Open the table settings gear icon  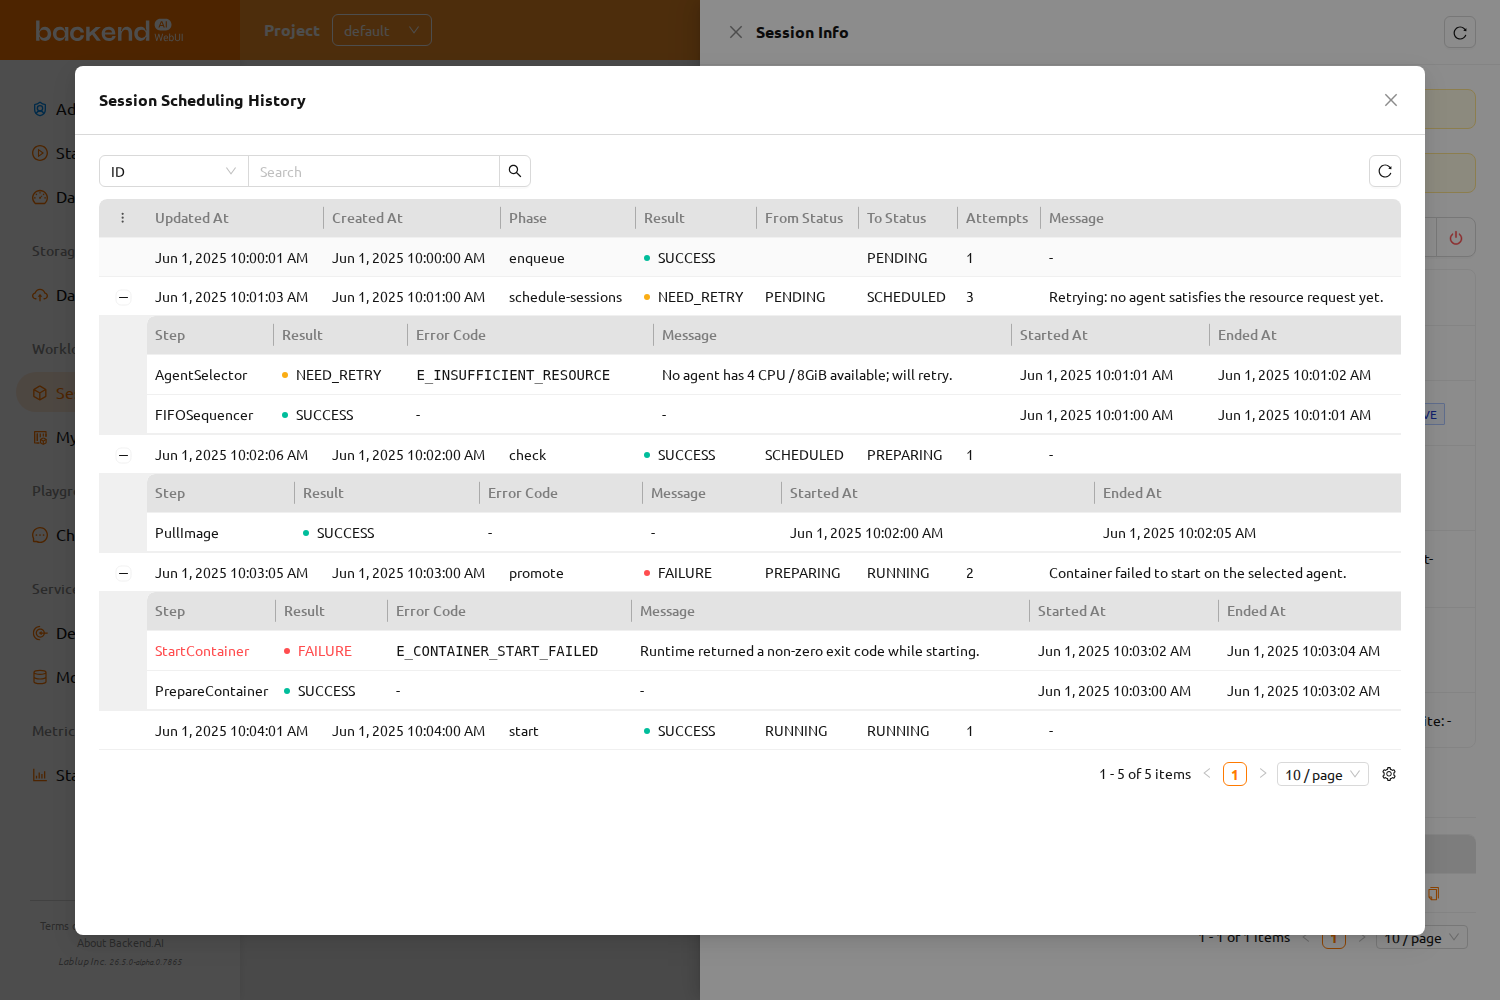[x=1389, y=774]
